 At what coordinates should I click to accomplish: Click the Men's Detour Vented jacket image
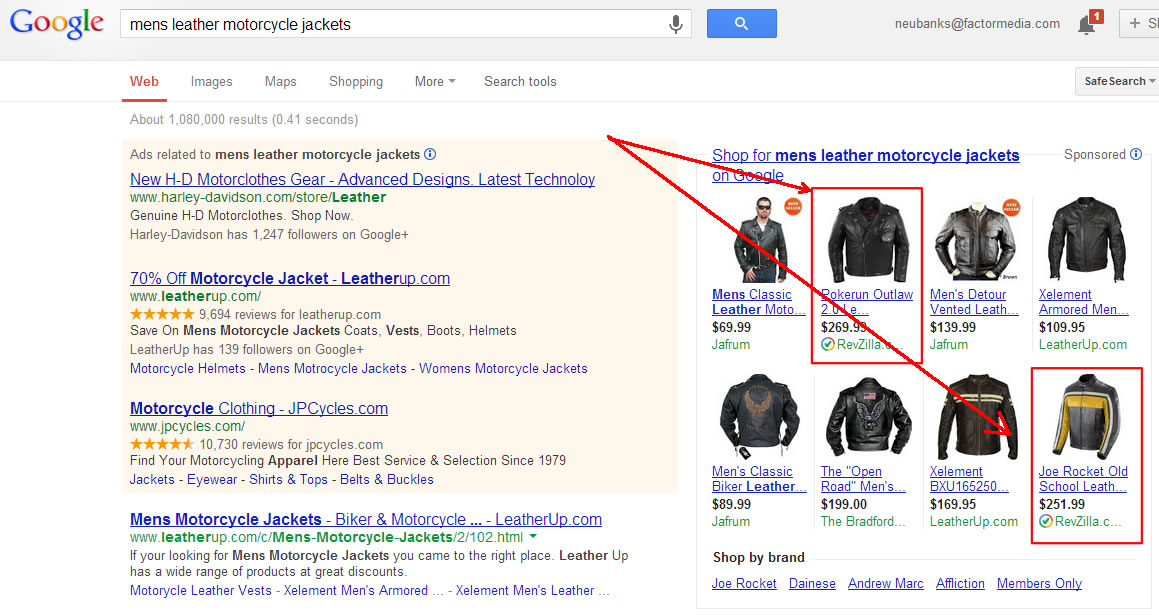976,239
